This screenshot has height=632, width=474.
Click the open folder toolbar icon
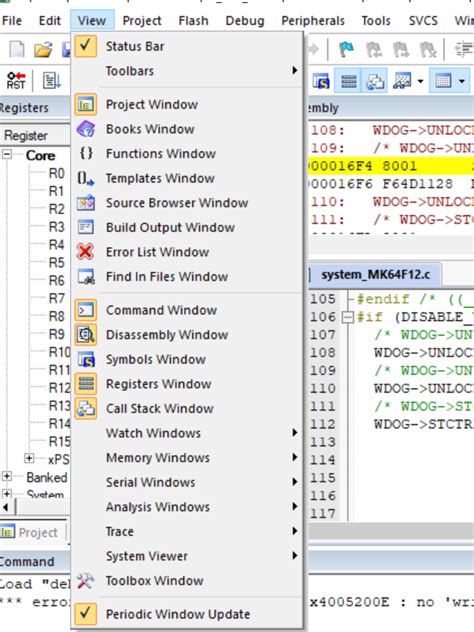43,50
